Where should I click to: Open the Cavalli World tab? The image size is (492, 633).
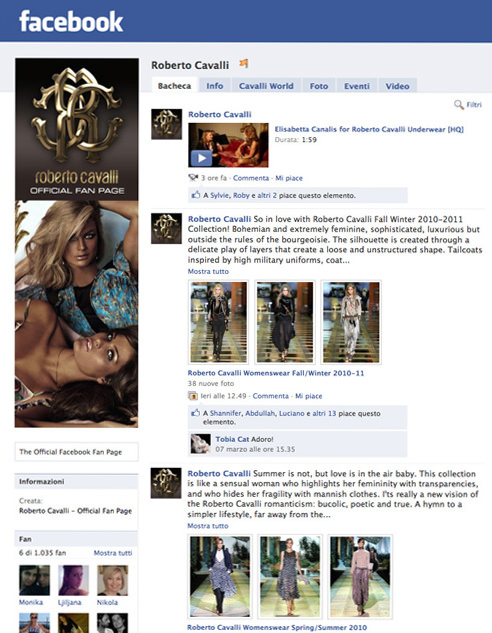[x=266, y=86]
